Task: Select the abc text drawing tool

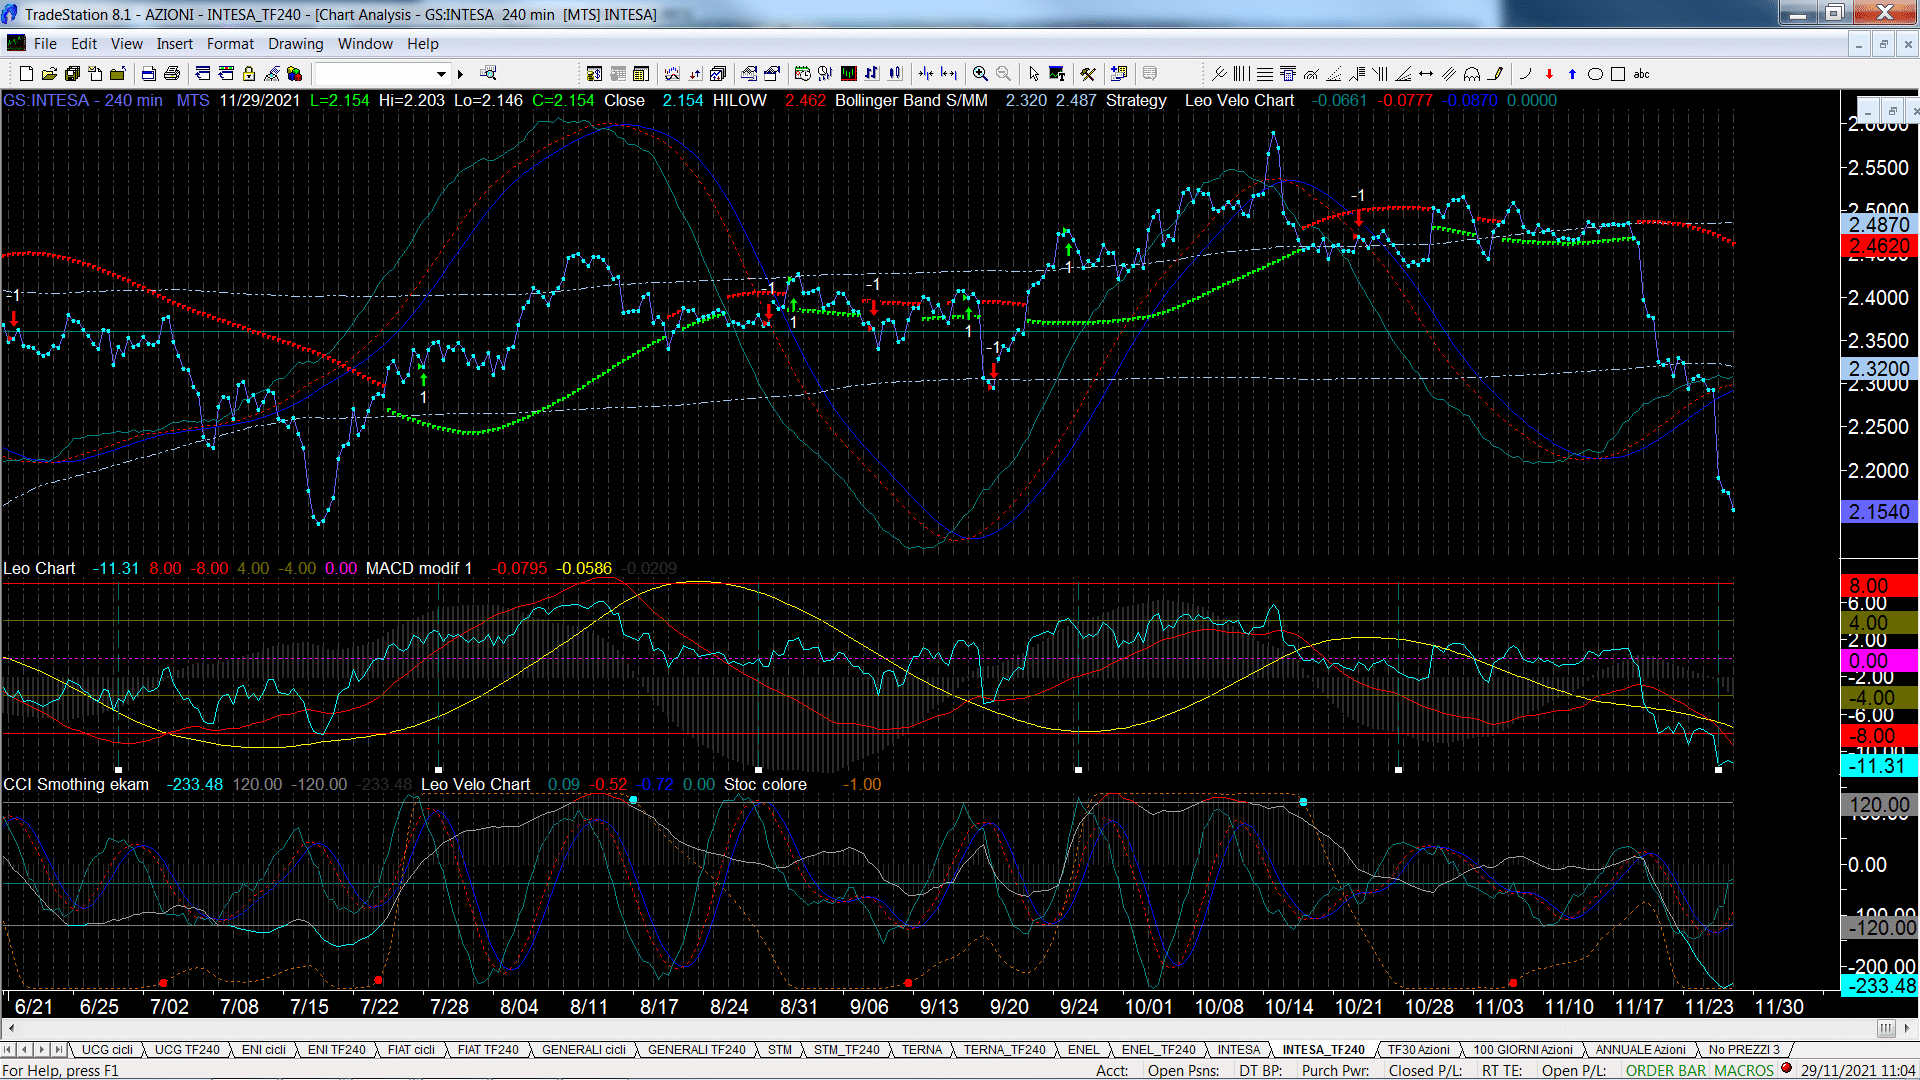Action: (1642, 74)
